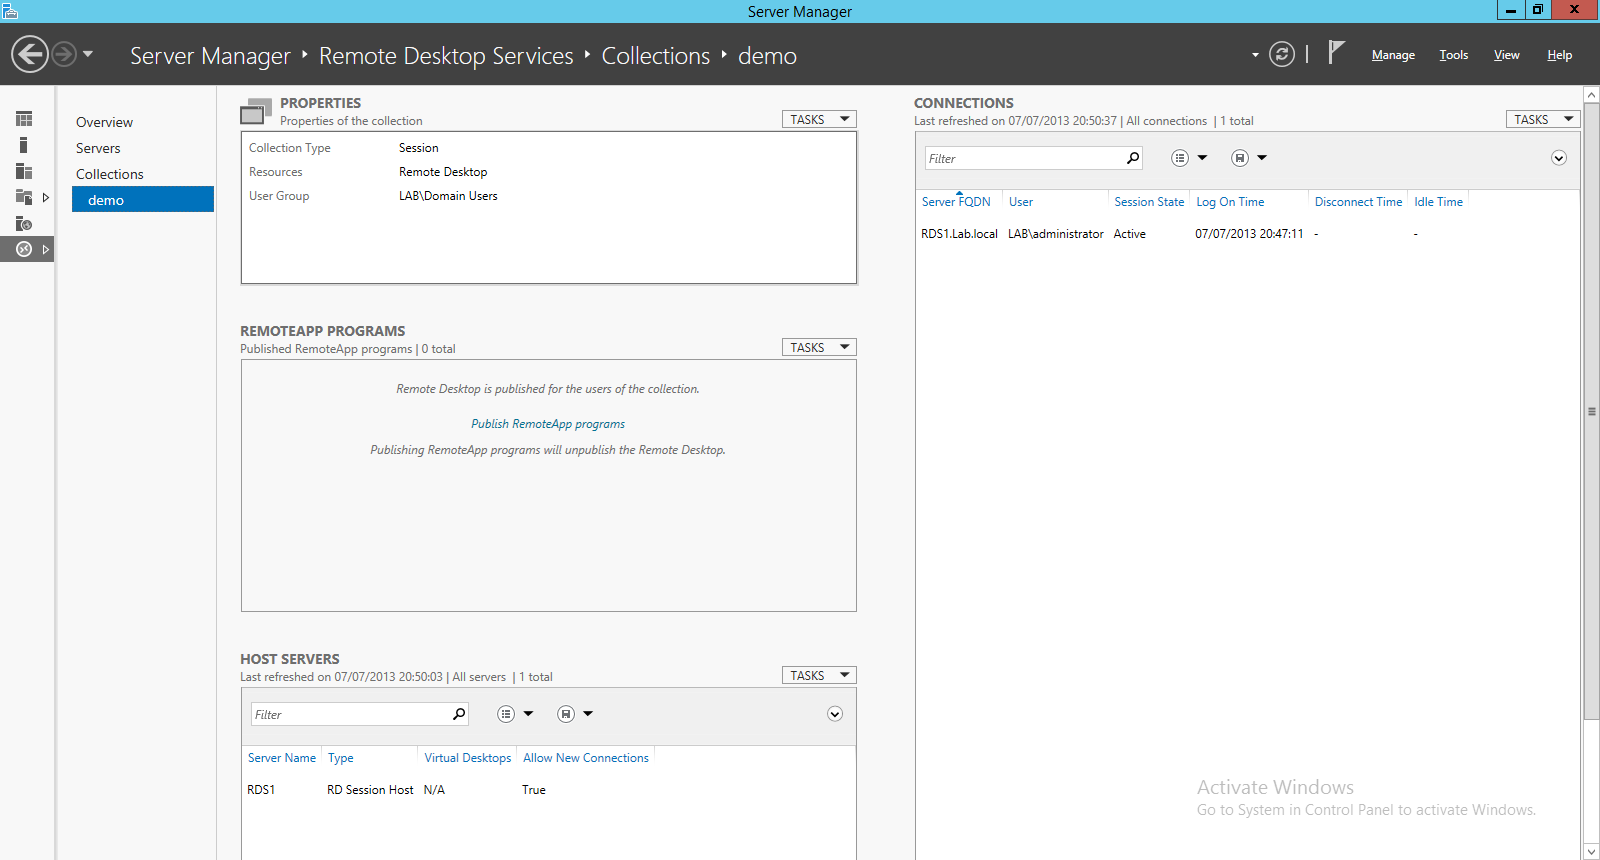Sort by Log On Time column

coord(1230,202)
